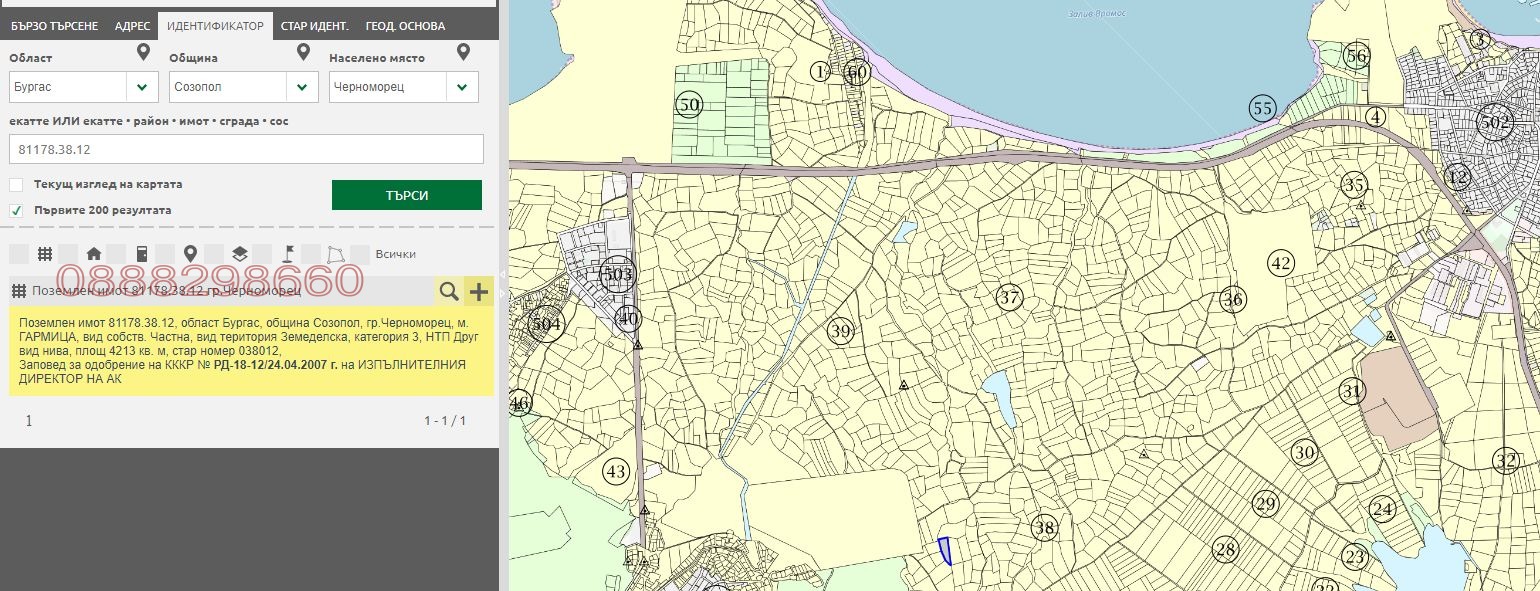Click the plus icon on result row

480,291
